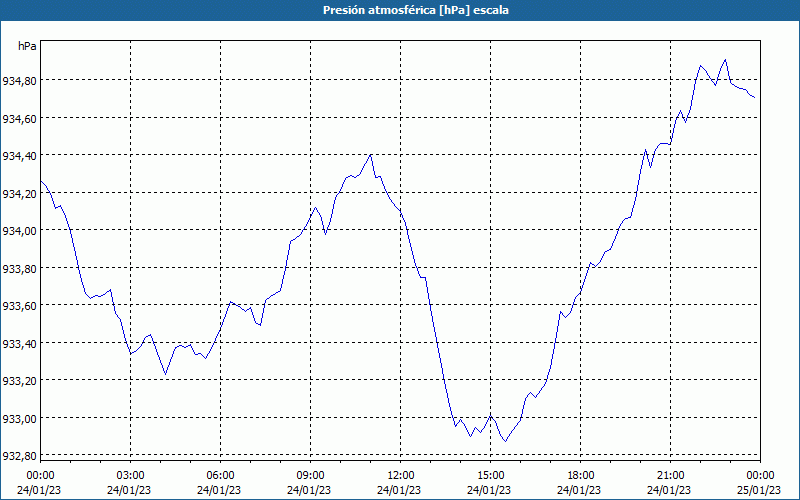Click the 06:00 time label

pos(220,476)
